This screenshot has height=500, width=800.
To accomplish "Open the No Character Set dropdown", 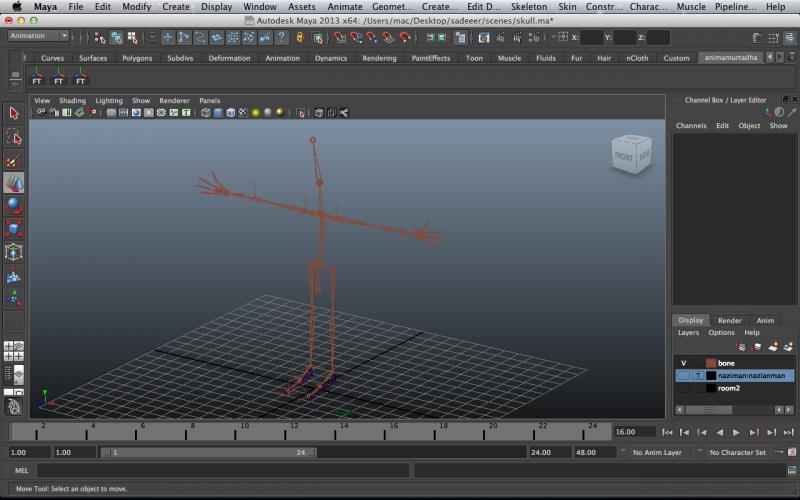I will coord(739,452).
